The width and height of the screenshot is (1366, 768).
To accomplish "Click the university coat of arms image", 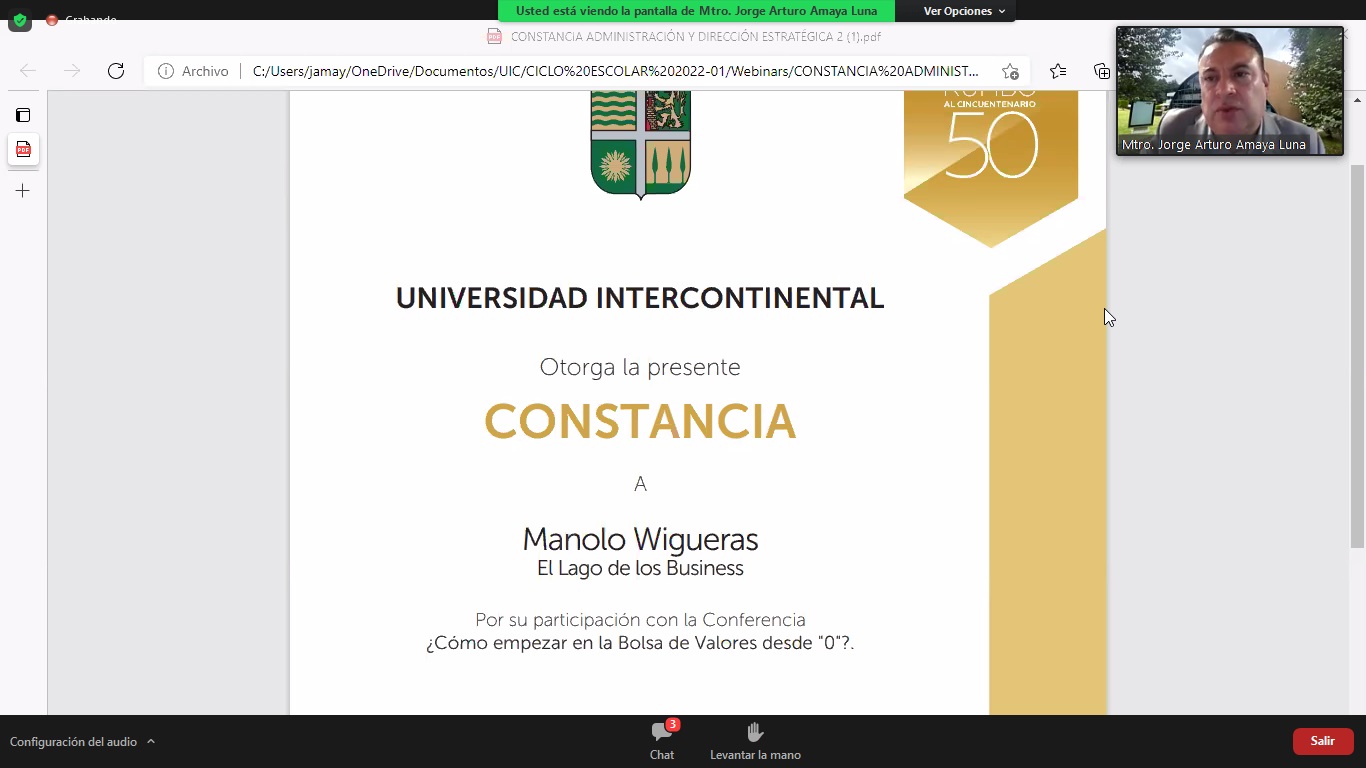I will 640,144.
